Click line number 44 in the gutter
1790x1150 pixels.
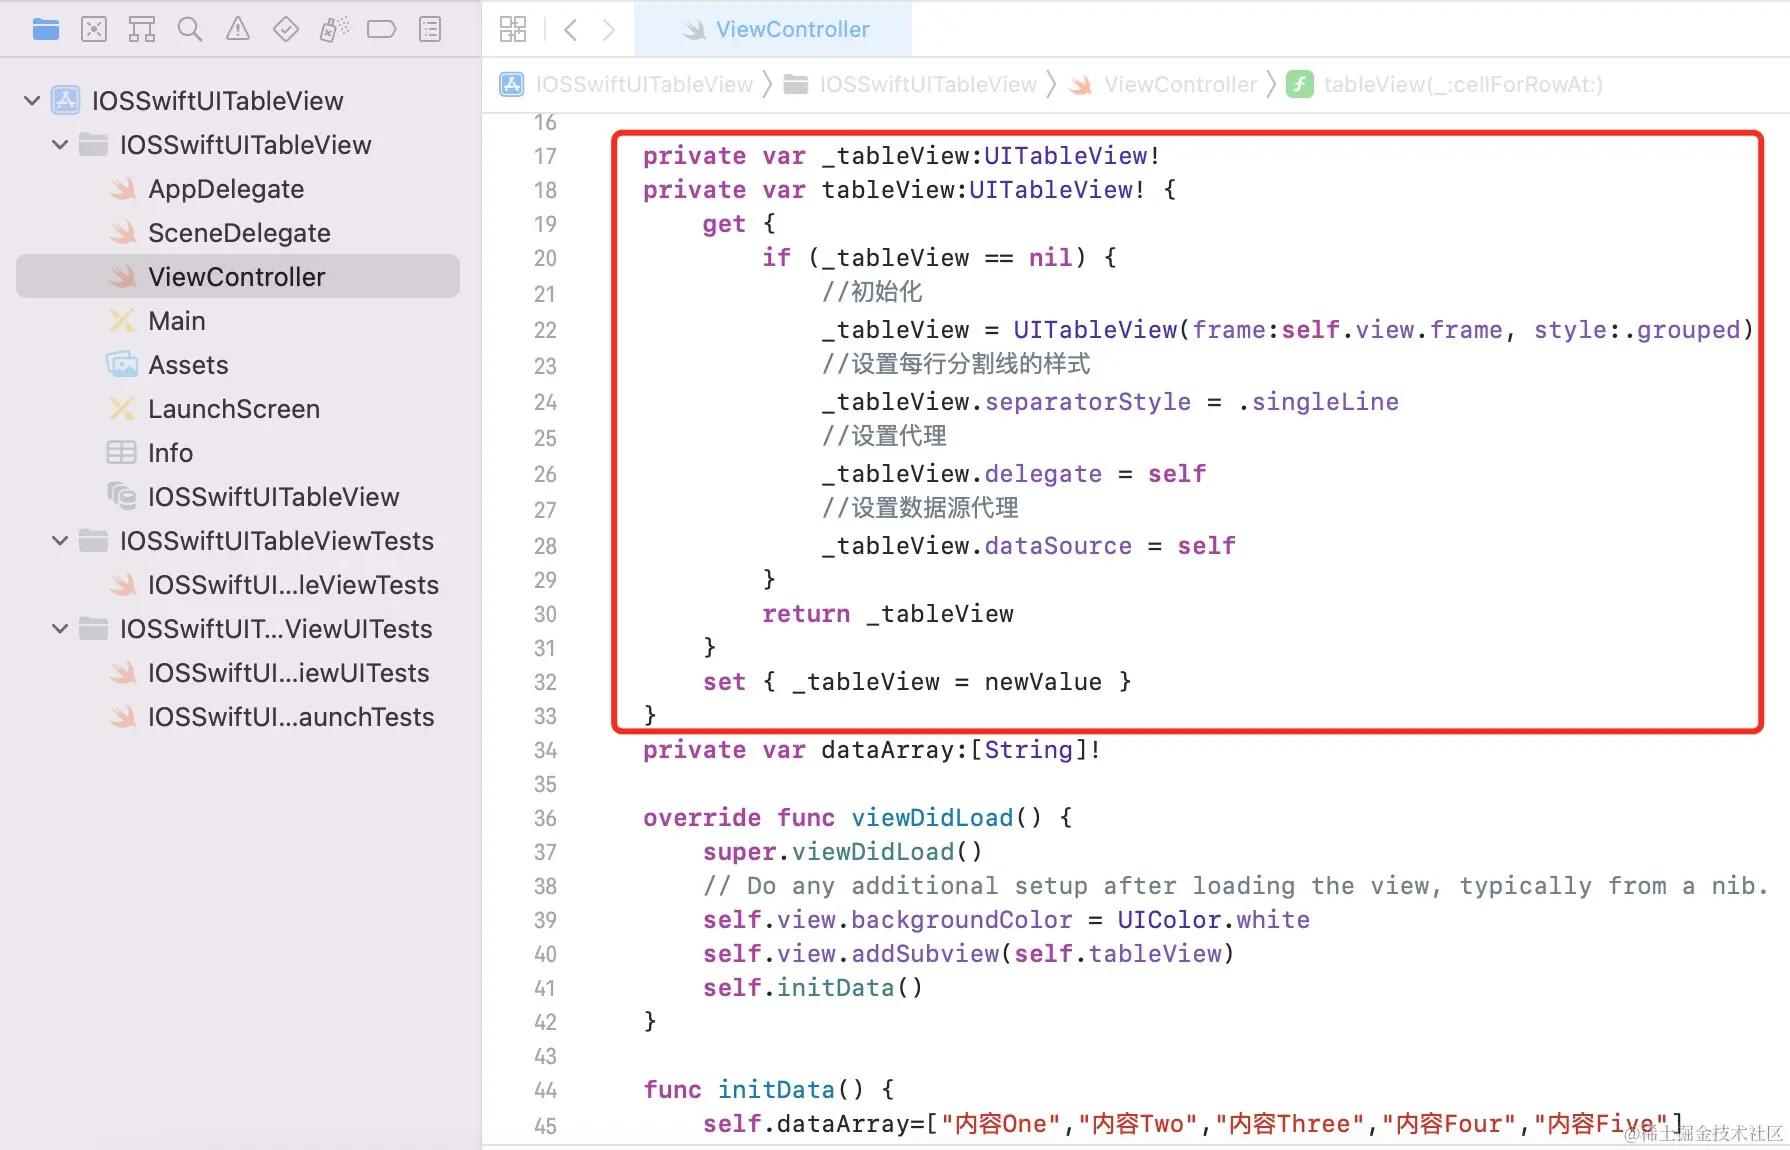545,1090
